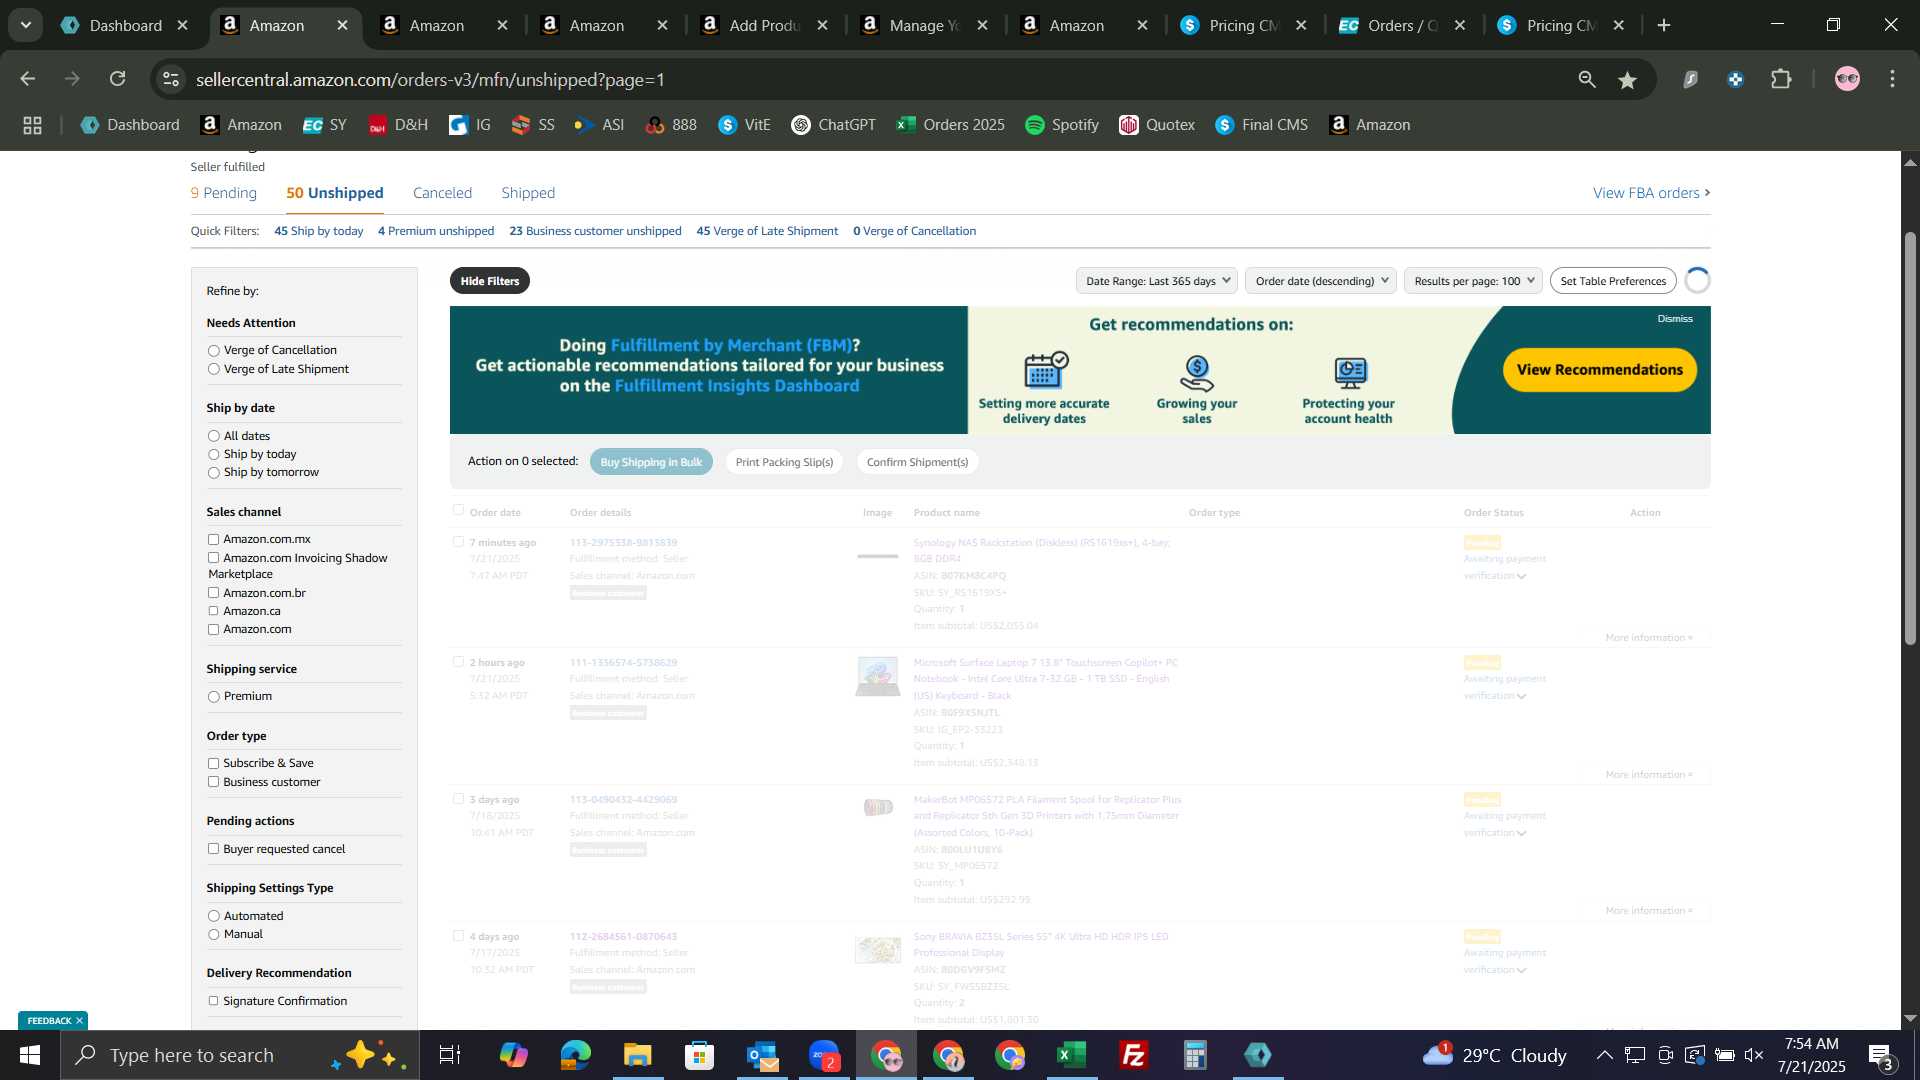Switch to the Add Product browser tab
This screenshot has height=1080, width=1920.
point(767,25)
